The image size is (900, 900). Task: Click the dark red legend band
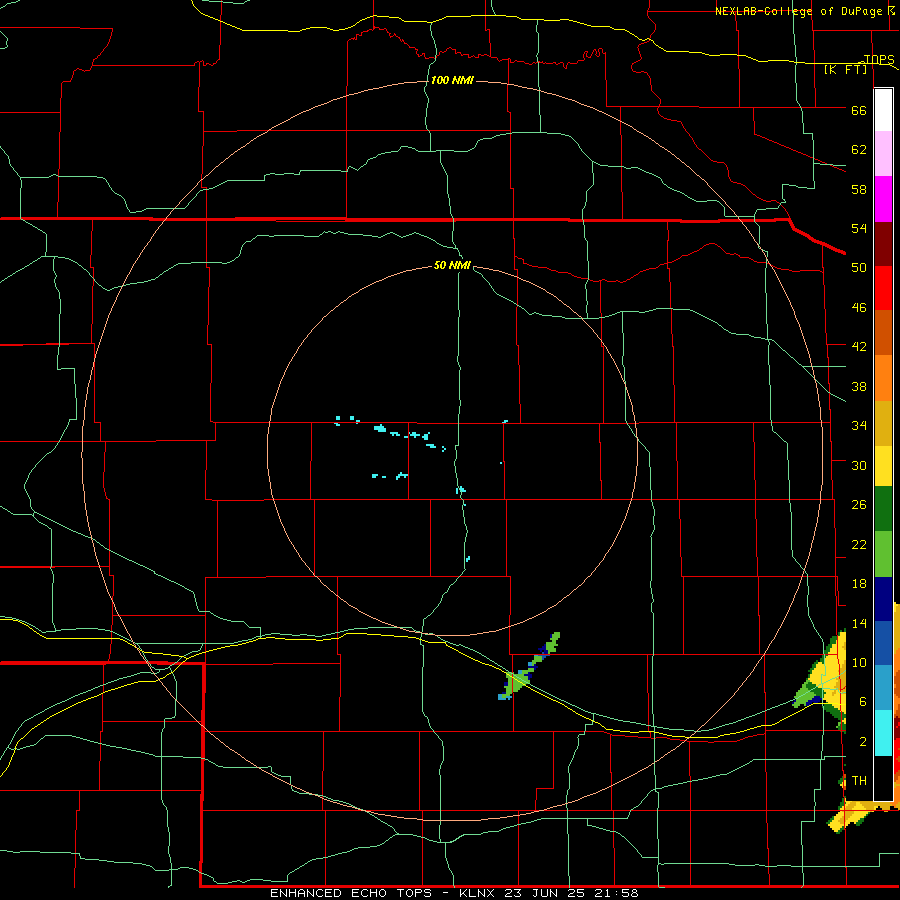pyautogui.click(x=883, y=244)
